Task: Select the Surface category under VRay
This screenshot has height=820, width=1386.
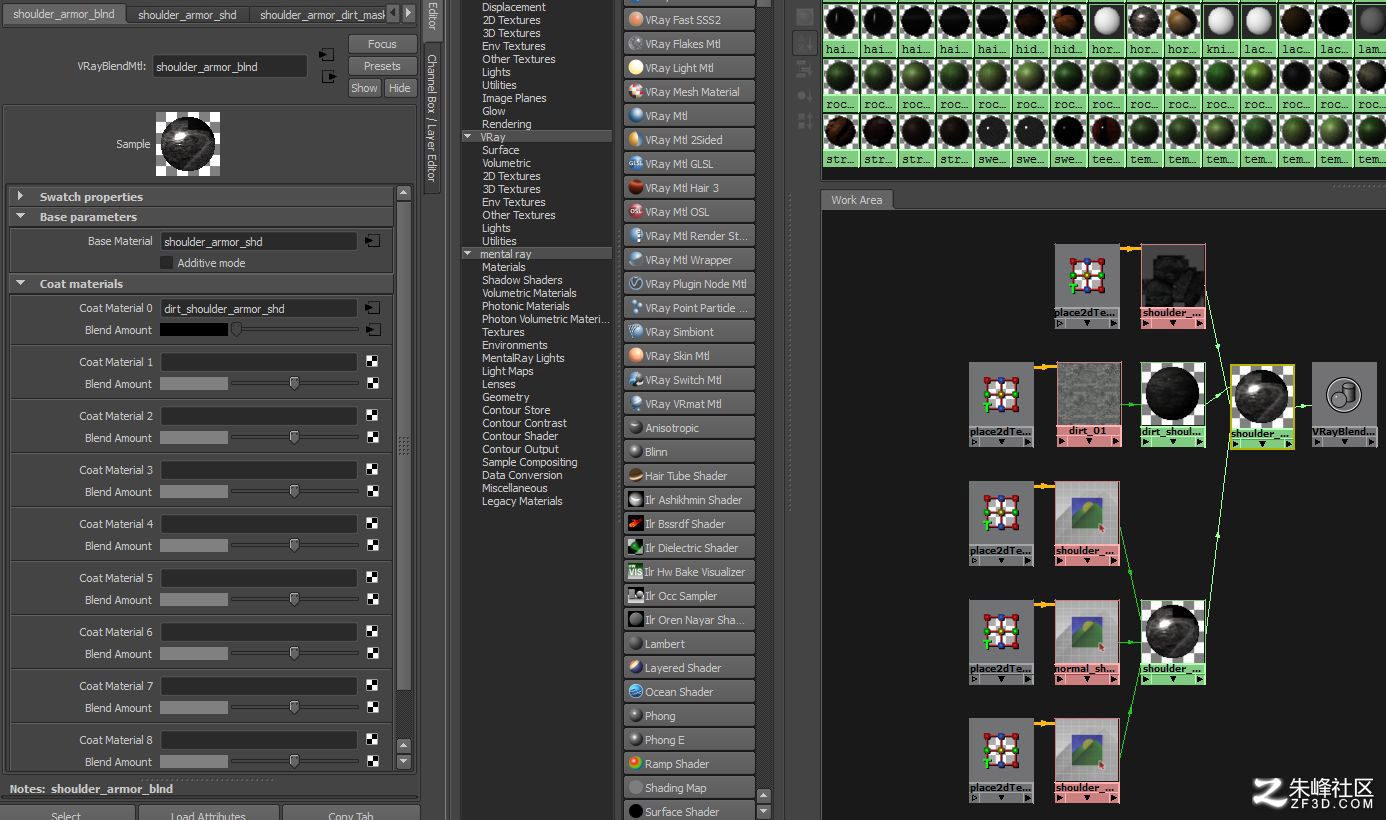Action: coord(501,150)
